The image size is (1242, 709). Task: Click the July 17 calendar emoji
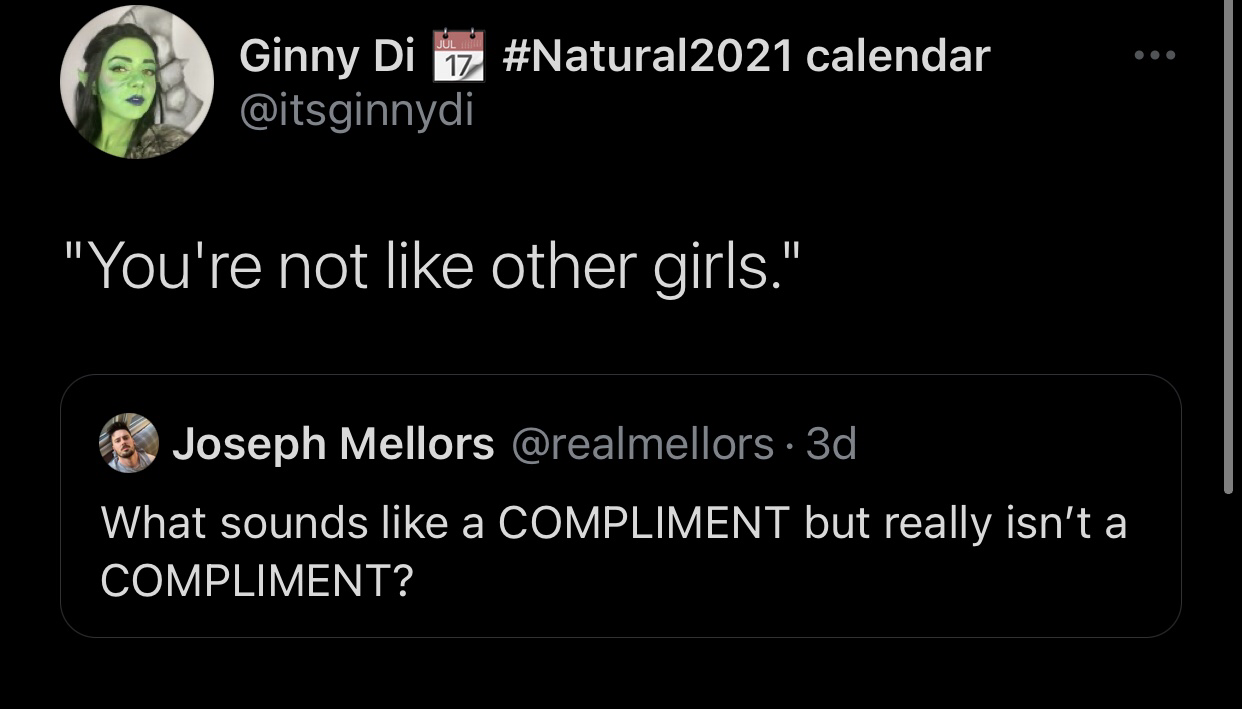pyautogui.click(x=458, y=56)
